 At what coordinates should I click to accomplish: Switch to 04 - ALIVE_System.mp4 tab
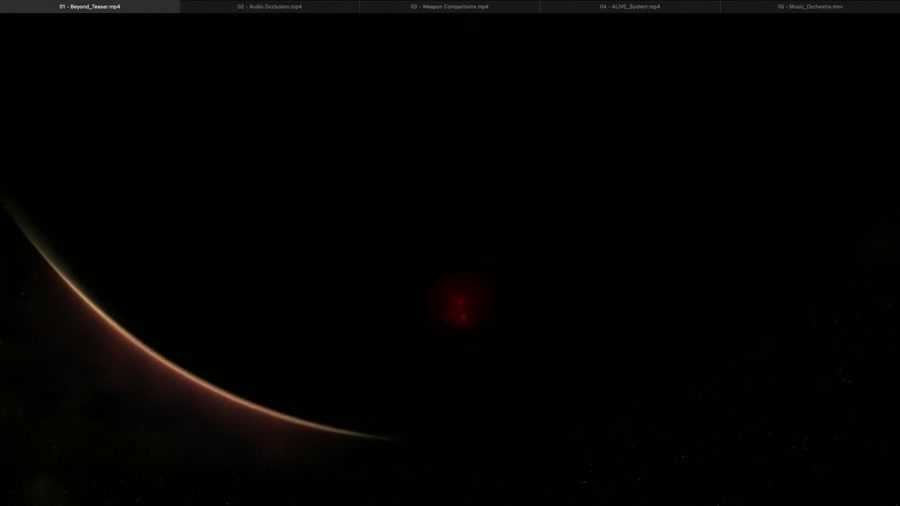(630, 6)
